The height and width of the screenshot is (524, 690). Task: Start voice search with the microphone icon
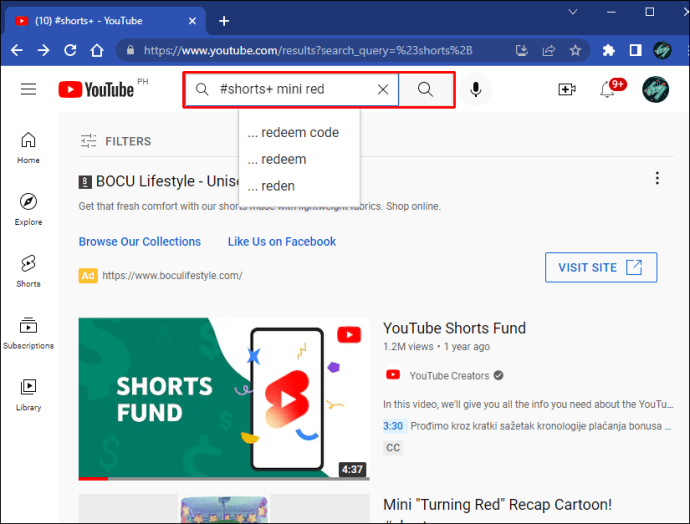tap(475, 89)
